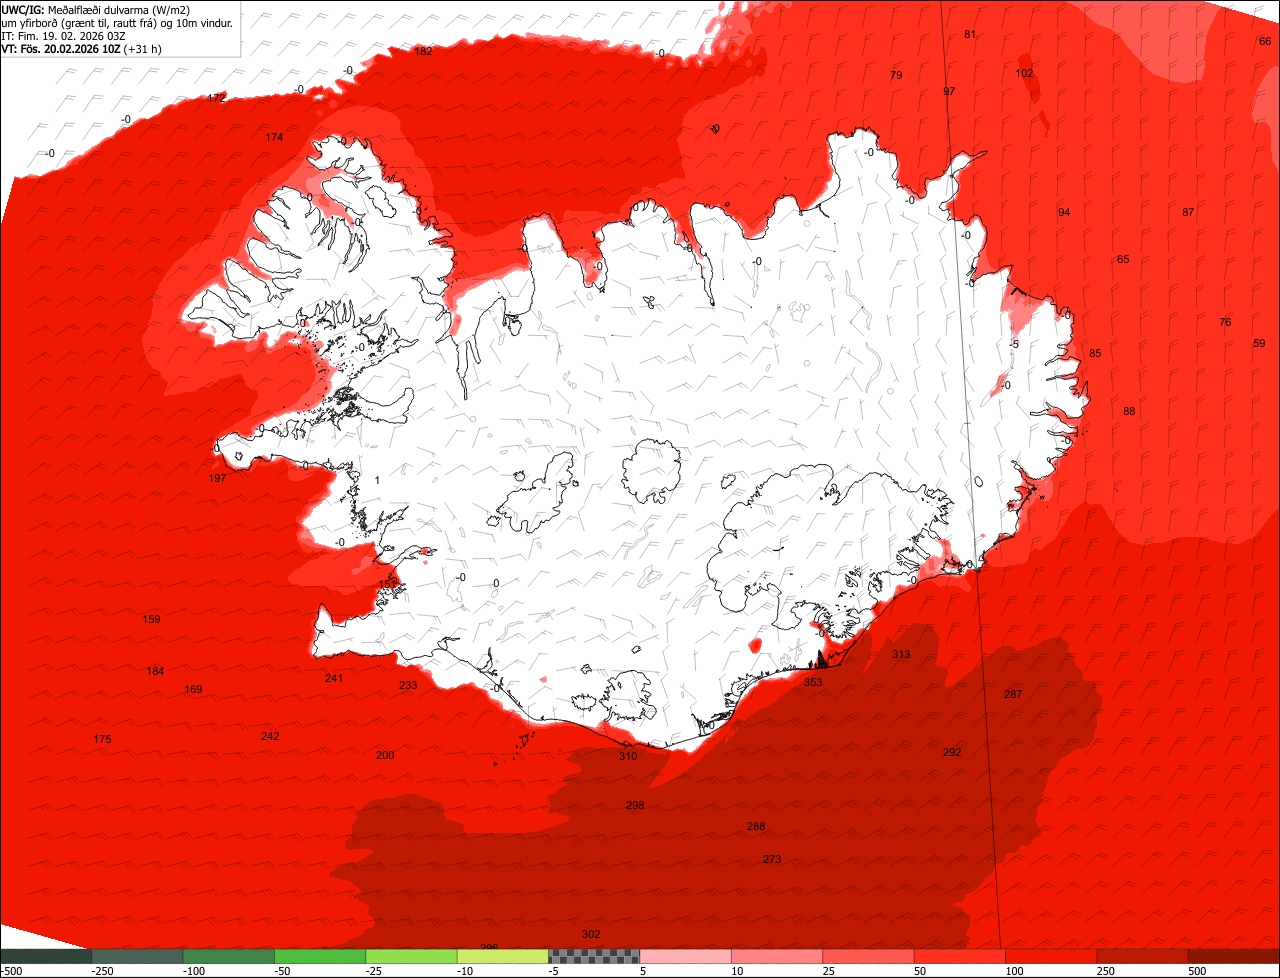Screen dimensions: 1280x978
Task: Click the map value 169
Action: pos(193,689)
